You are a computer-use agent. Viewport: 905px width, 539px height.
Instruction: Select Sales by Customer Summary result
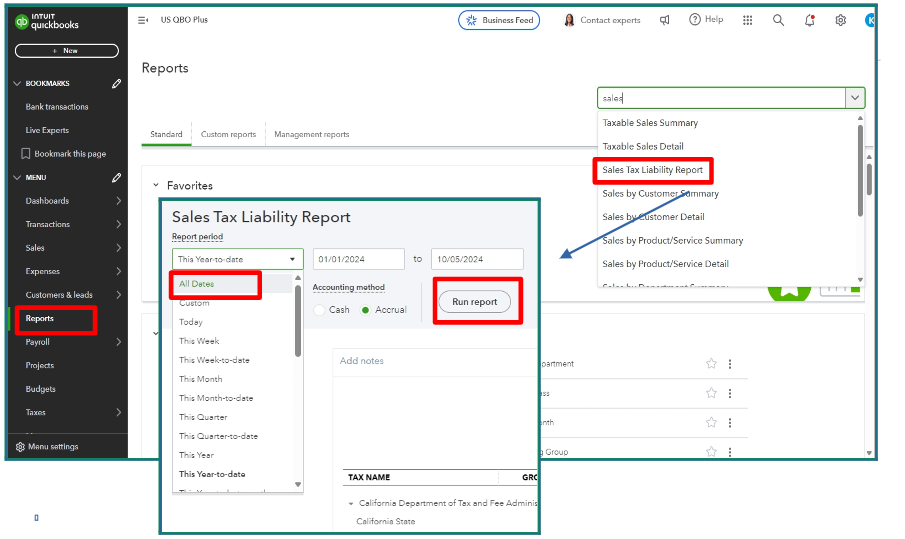pos(661,193)
